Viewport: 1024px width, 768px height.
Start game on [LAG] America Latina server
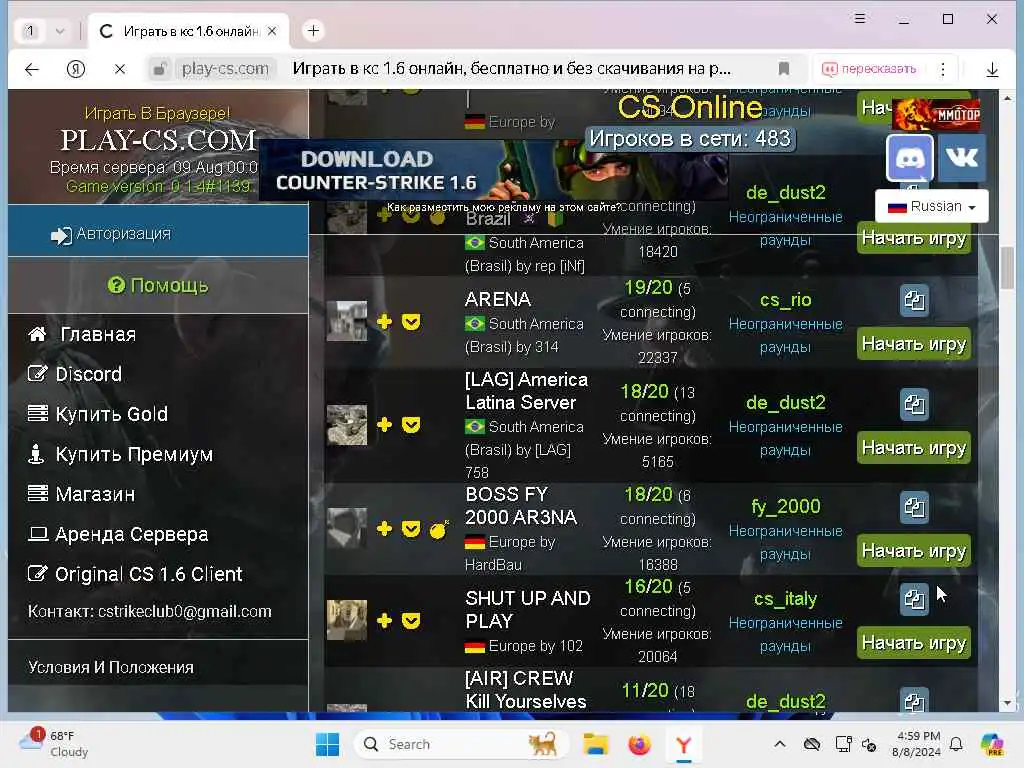tap(914, 448)
